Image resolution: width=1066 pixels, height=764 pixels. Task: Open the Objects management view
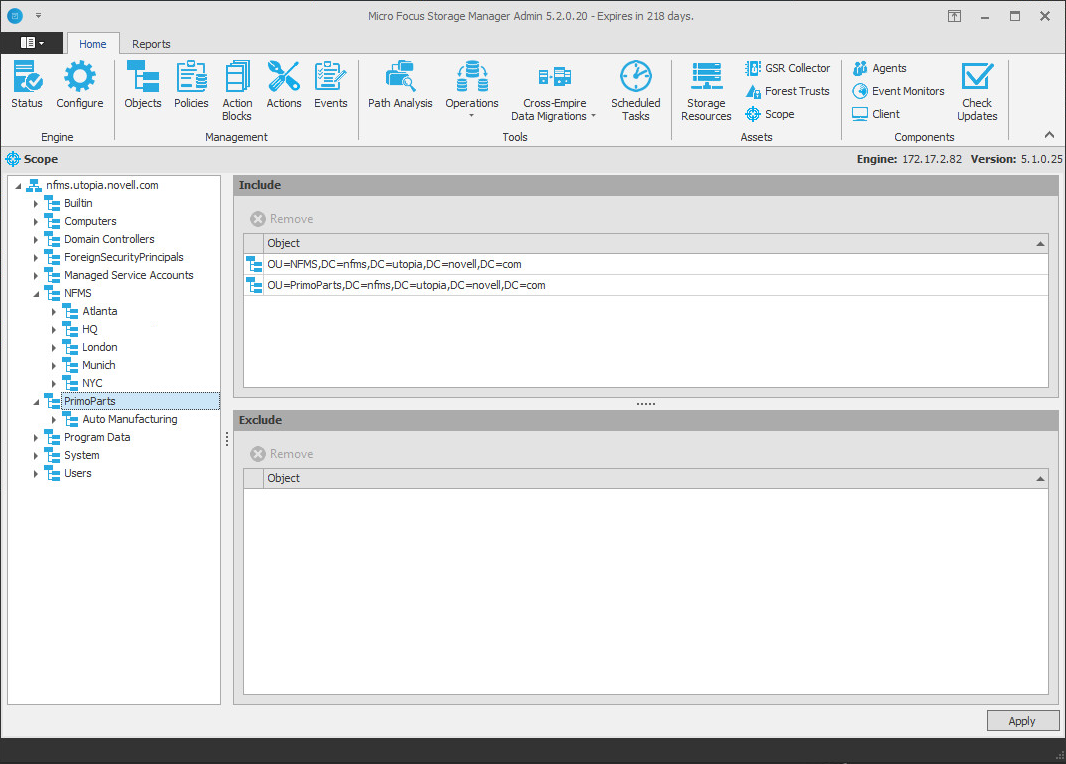click(143, 85)
